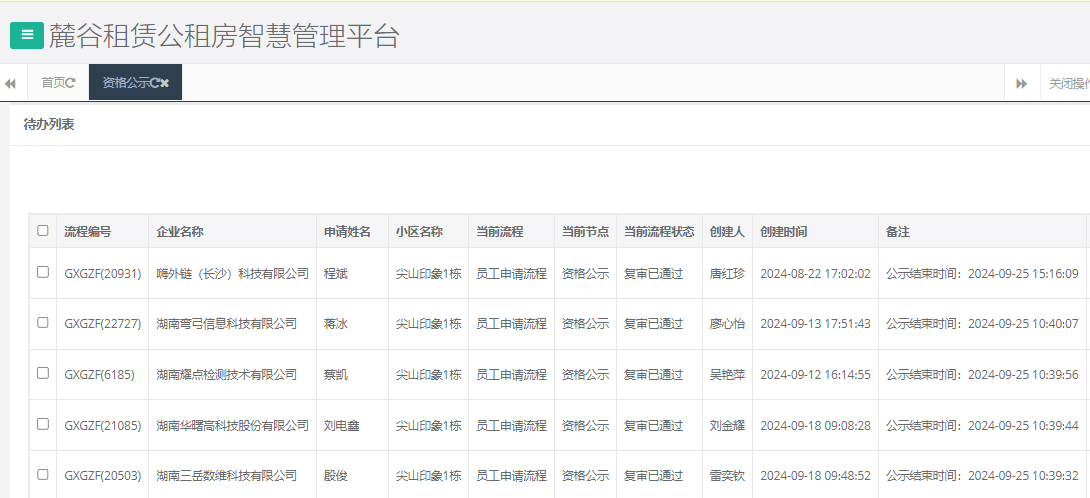Click company name 湖南弯弓信息科技有限公司
1090x498 pixels.
point(226,323)
